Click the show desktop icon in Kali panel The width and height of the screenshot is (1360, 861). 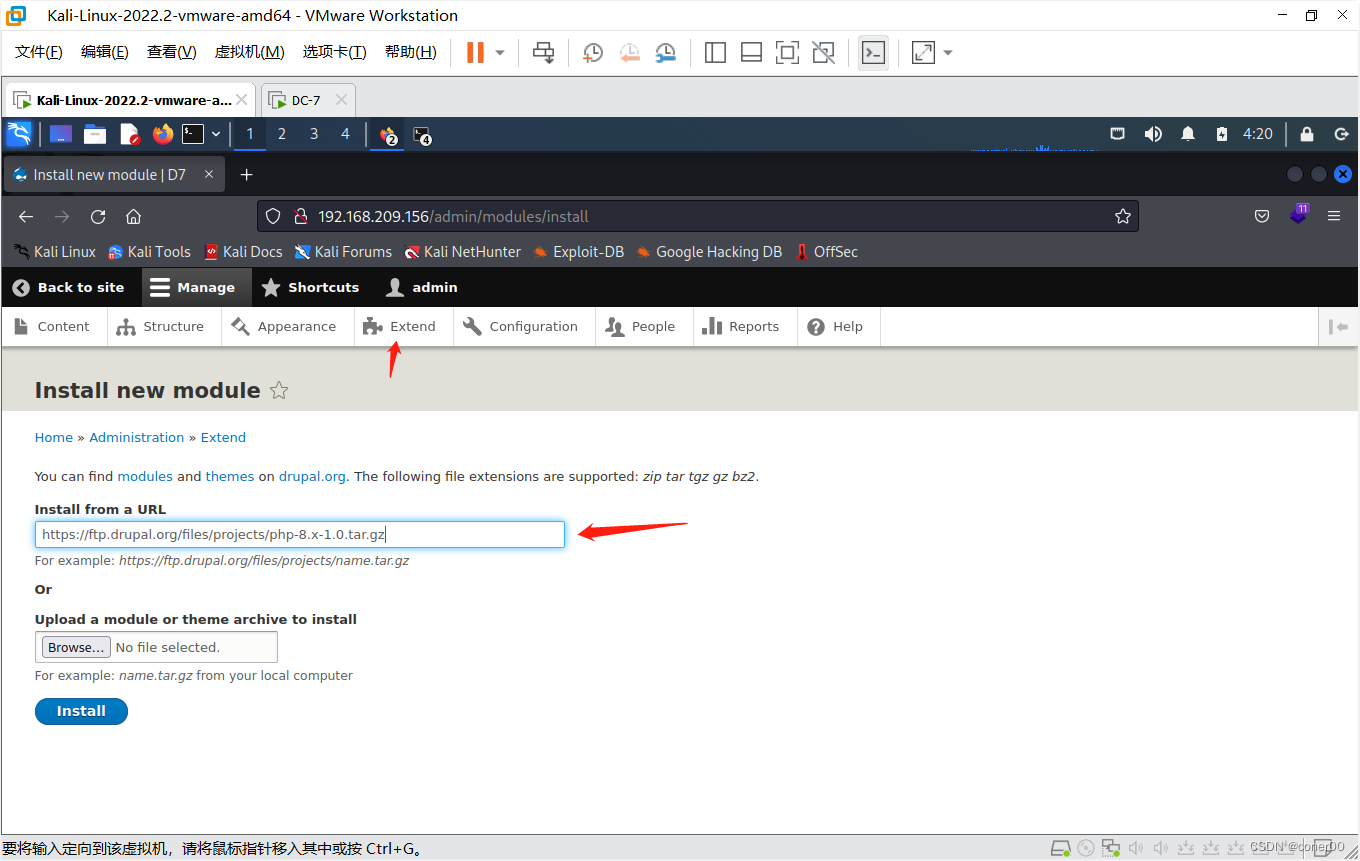(x=61, y=134)
